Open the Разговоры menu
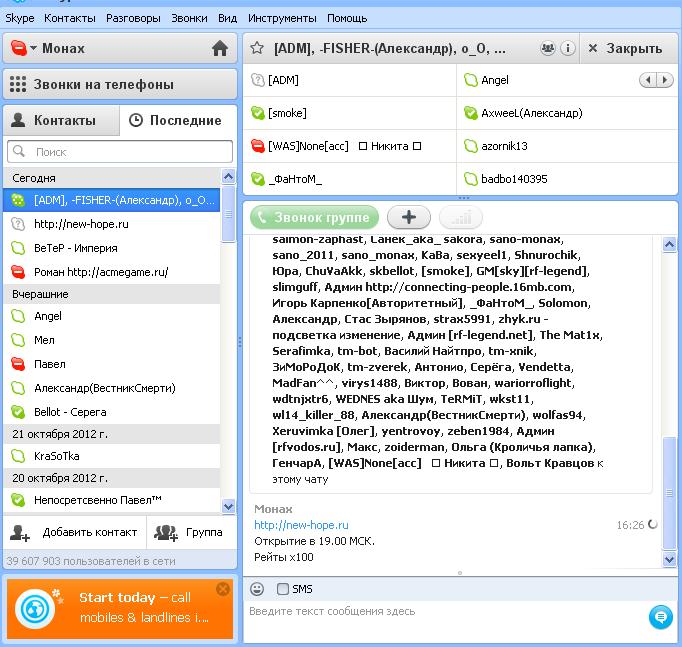This screenshot has width=682, height=647. 133,18
